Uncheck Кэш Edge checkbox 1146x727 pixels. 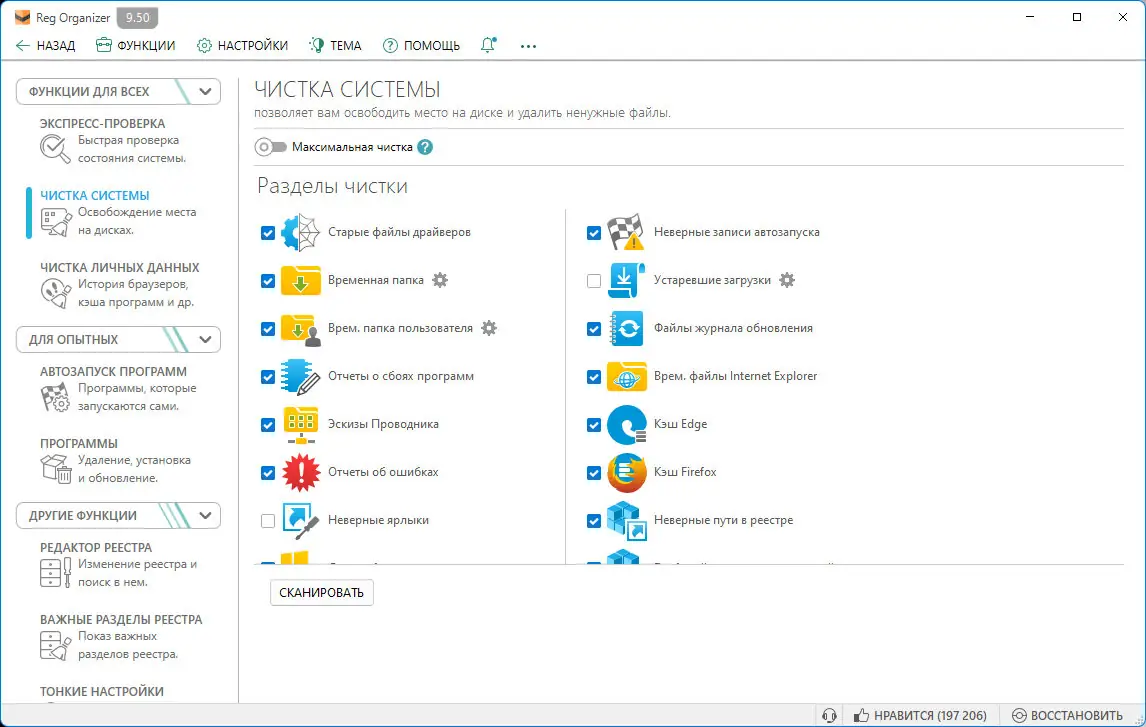[593, 425]
